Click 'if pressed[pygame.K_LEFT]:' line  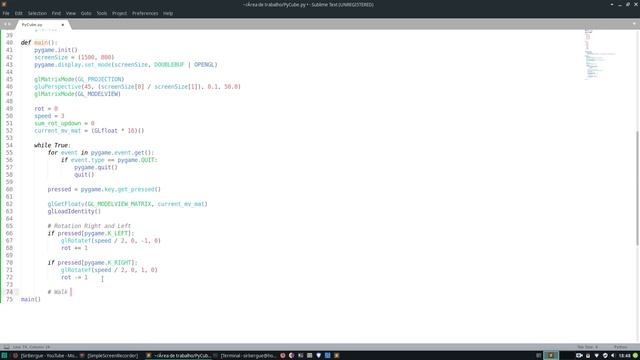coord(91,233)
